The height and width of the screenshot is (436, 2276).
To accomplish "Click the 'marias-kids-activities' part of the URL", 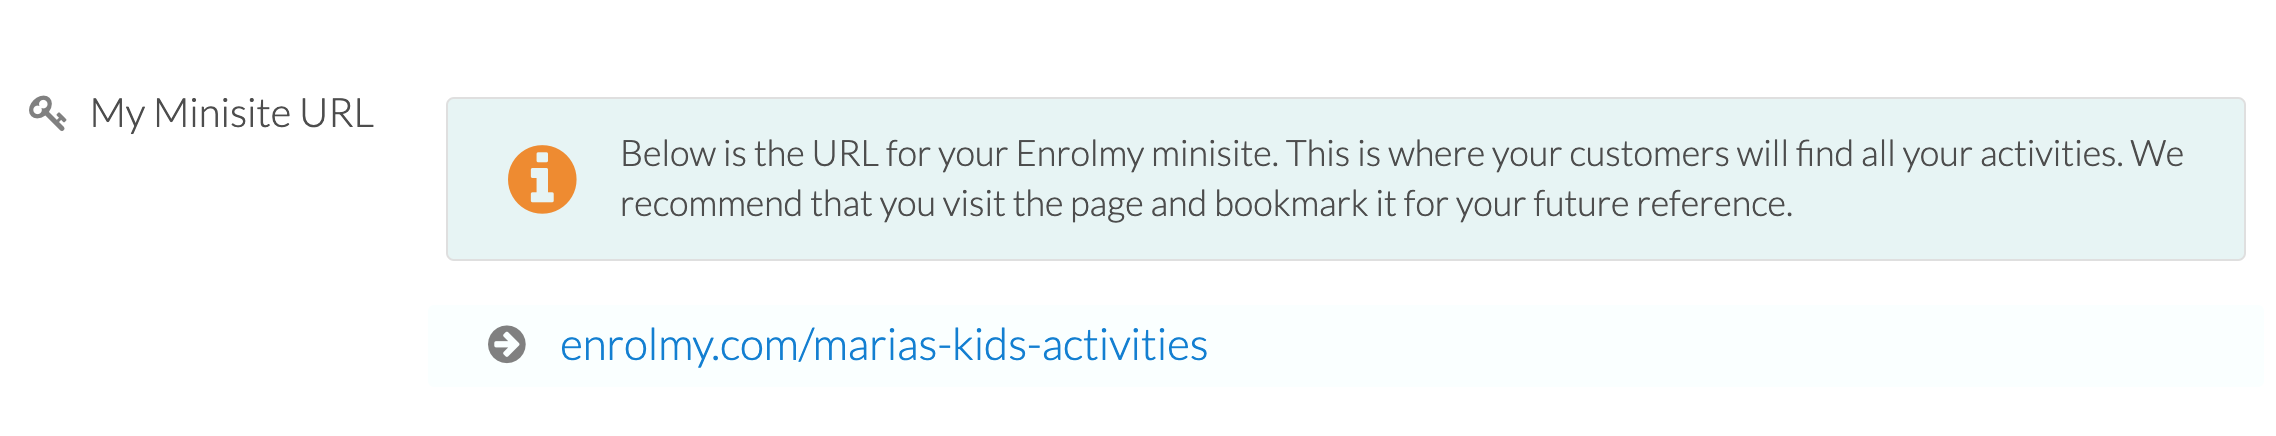I will click(1011, 345).
